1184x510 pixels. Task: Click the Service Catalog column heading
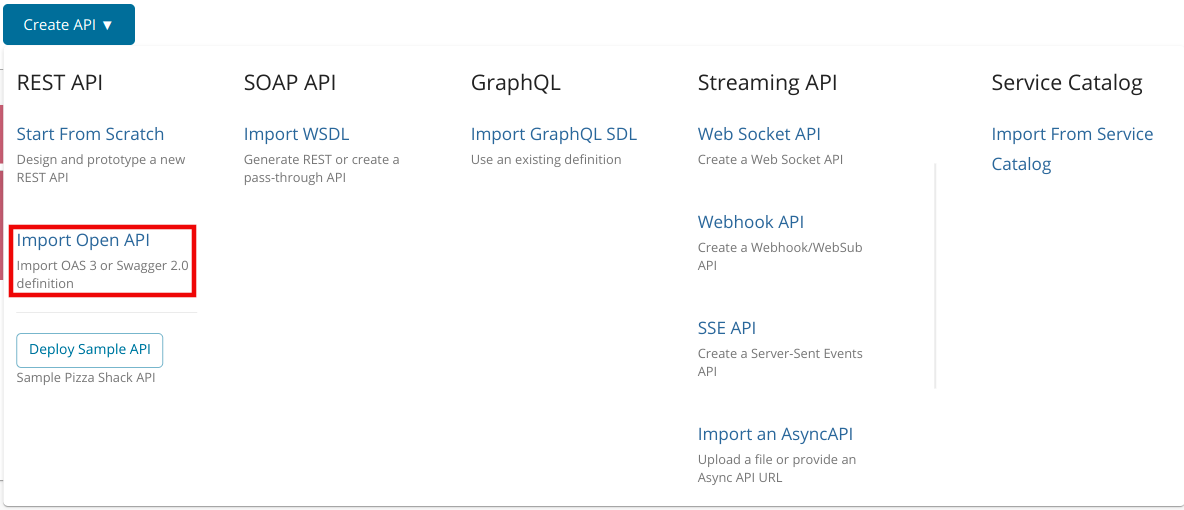pos(1066,83)
